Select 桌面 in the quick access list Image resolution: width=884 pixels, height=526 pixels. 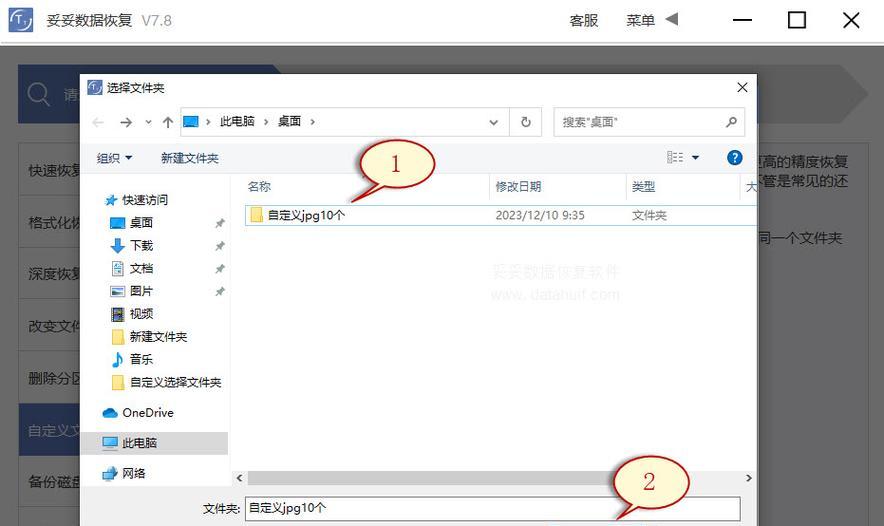(x=141, y=223)
